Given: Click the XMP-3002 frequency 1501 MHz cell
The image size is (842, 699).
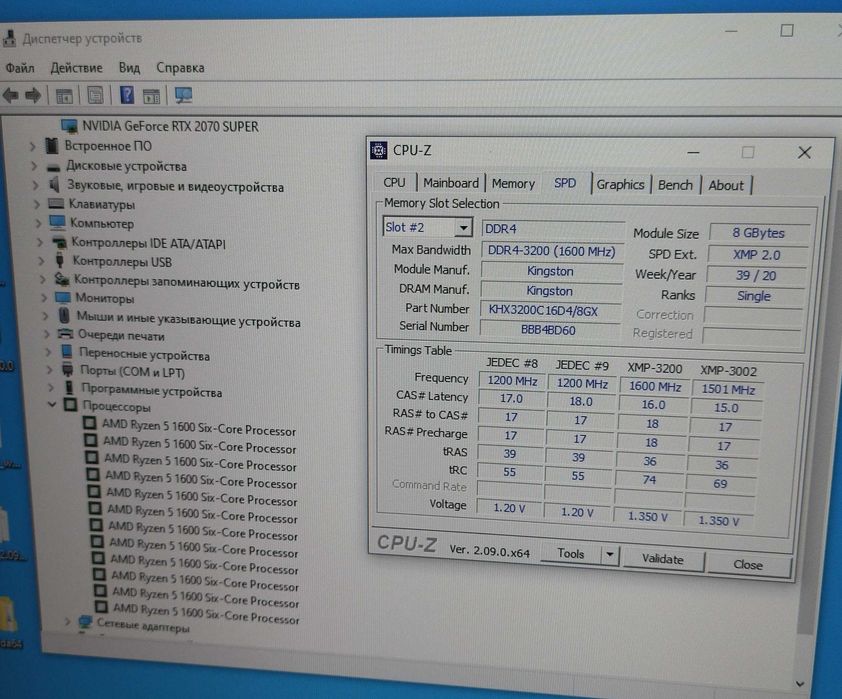Looking at the screenshot, I should tap(728, 389).
